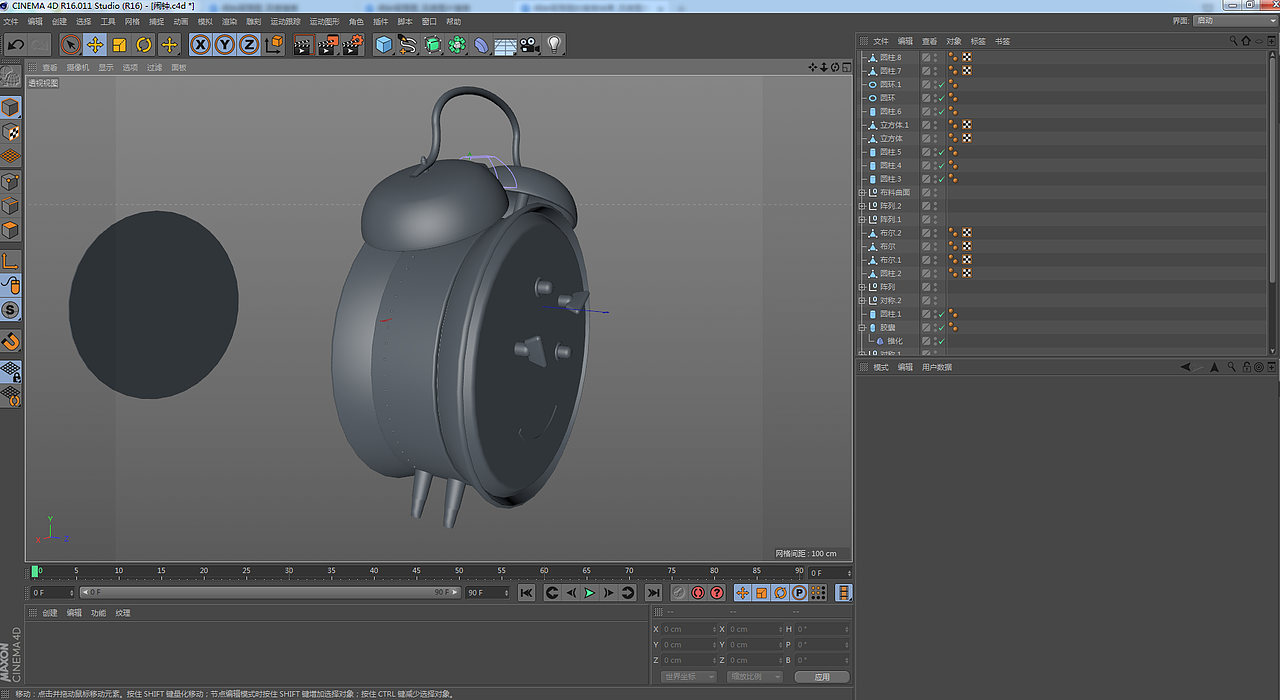Screen dimensions: 1280x700
Task: Toggle the Z axis lock
Action: pyautogui.click(x=249, y=44)
